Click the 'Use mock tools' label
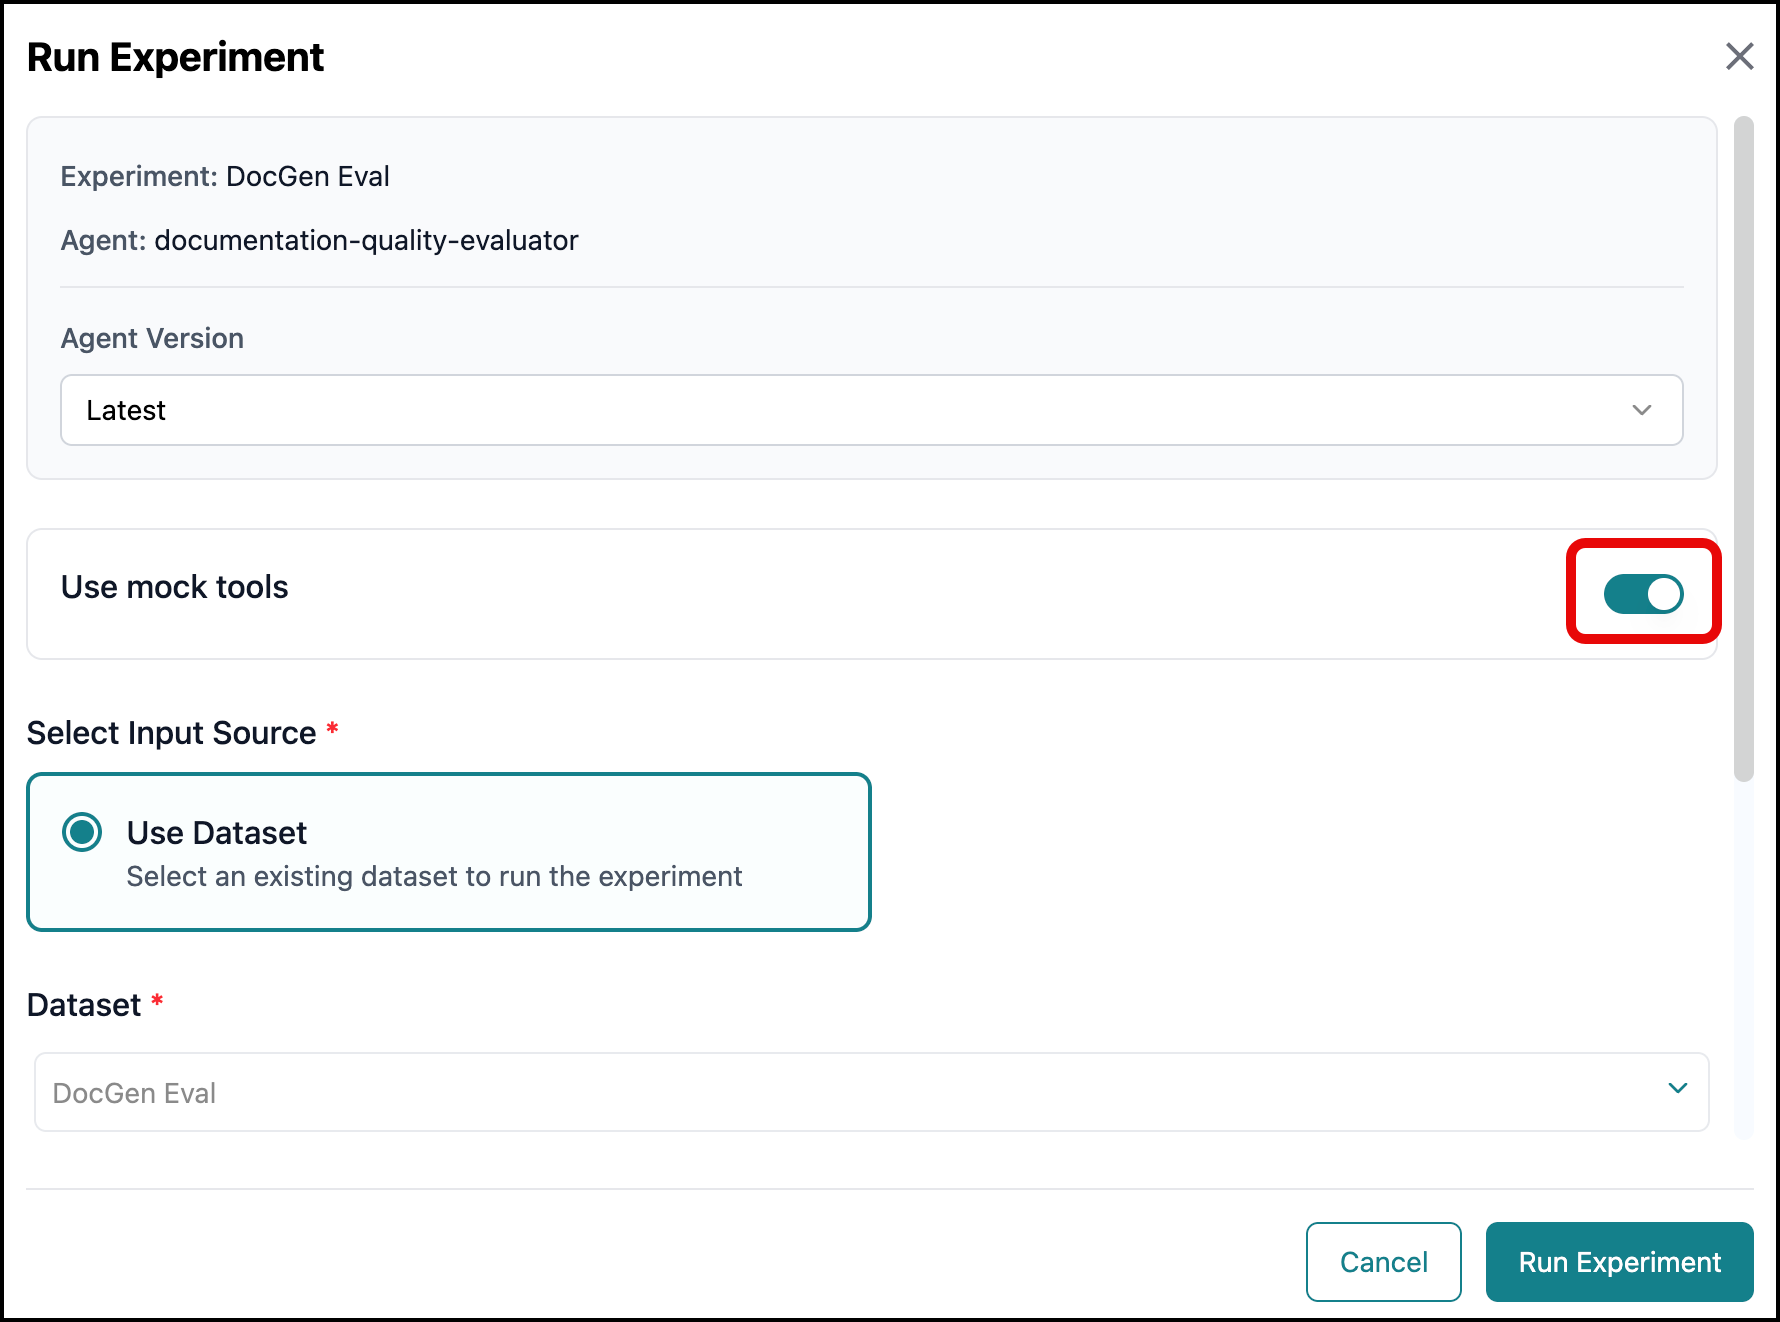Screen dimensions: 1780x1322 [175, 587]
